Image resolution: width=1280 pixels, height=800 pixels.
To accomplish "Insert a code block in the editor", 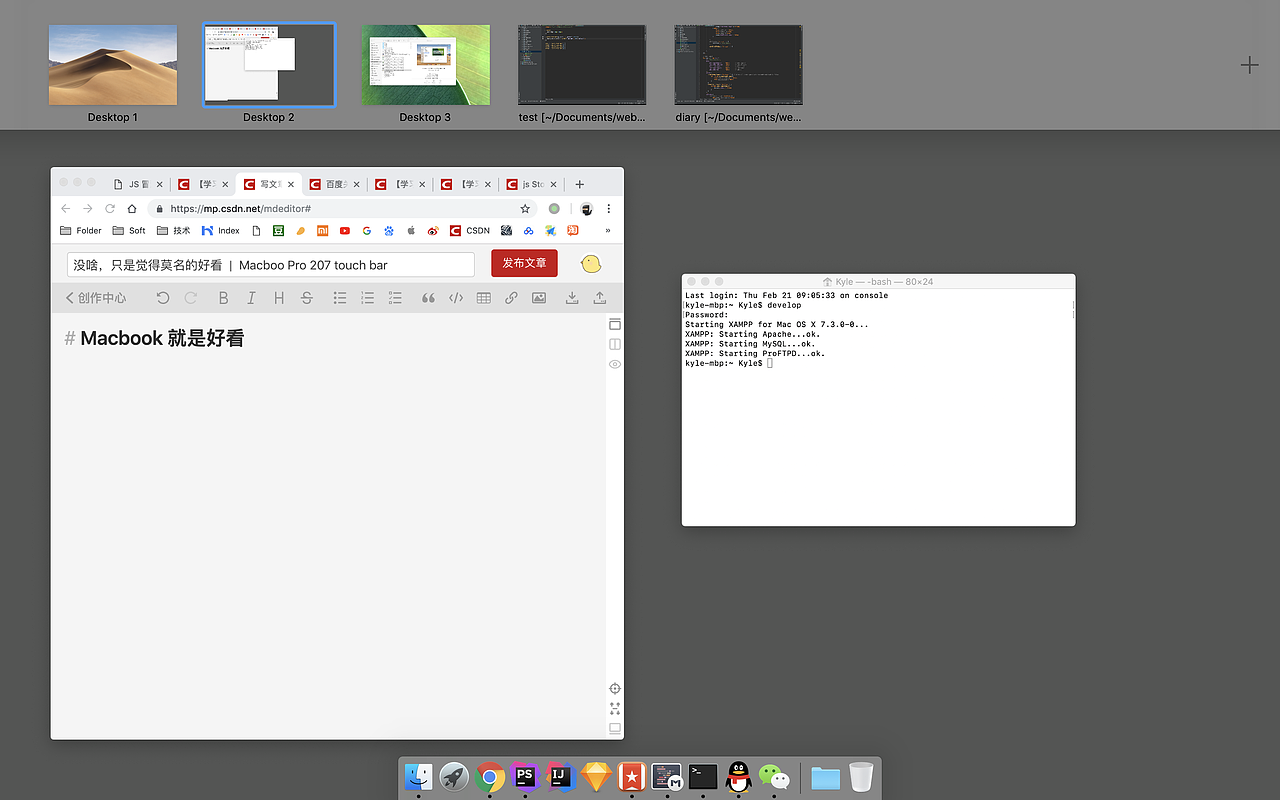I will coord(456,298).
